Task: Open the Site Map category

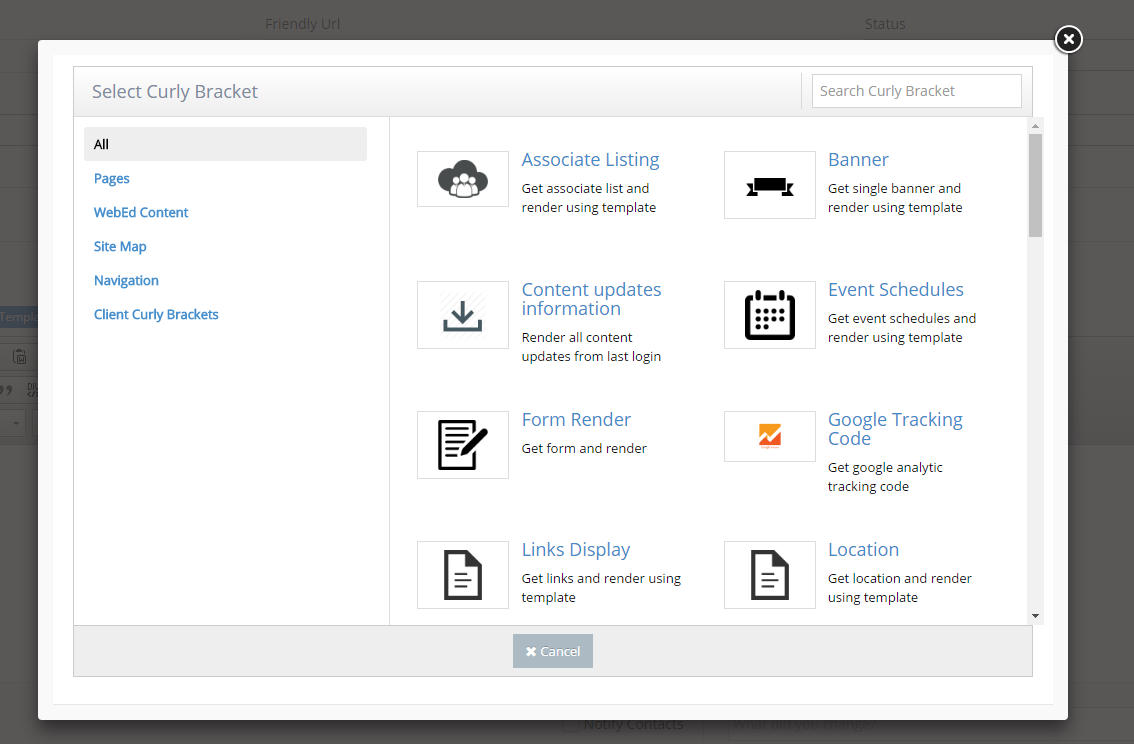Action: [x=120, y=246]
